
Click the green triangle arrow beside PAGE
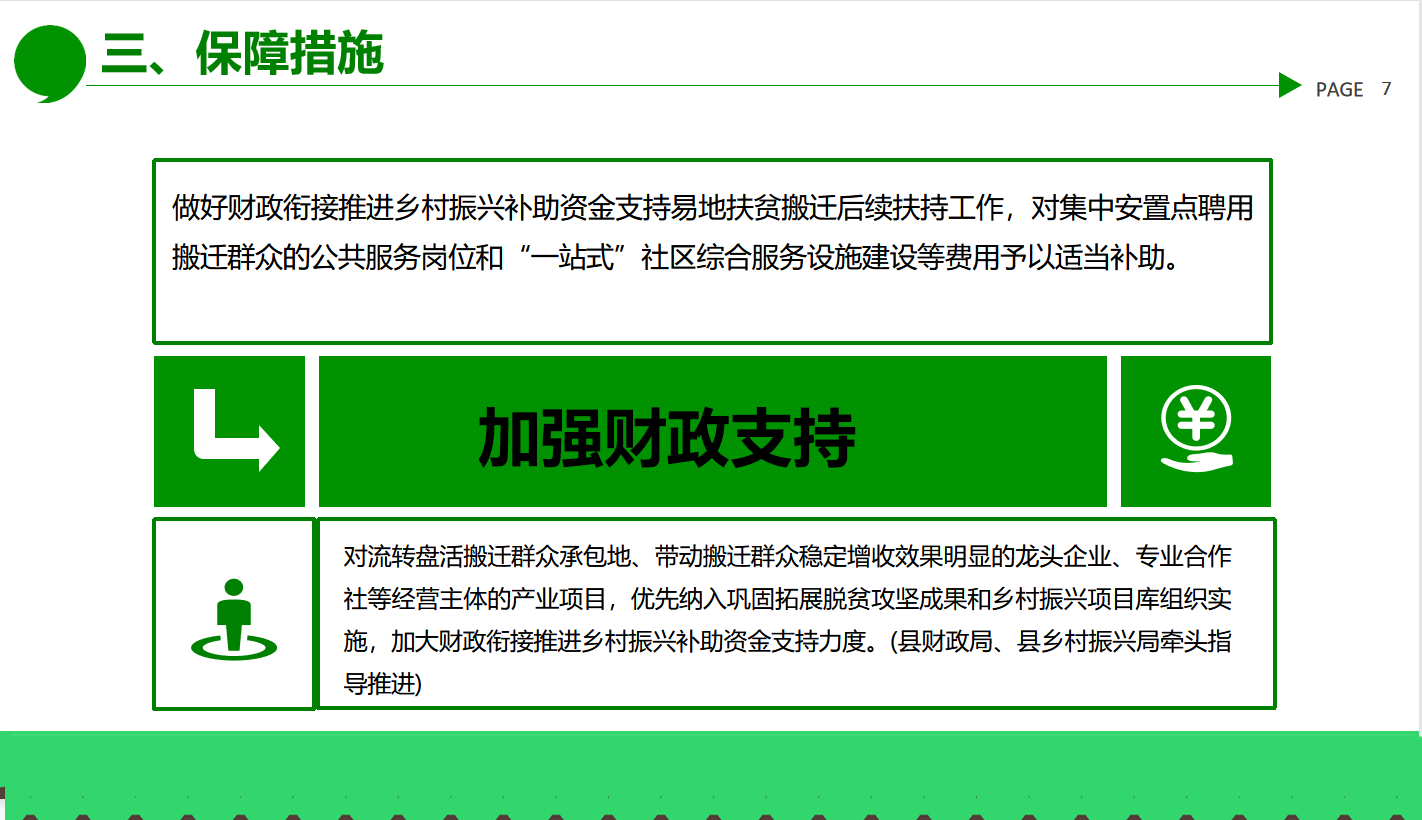coord(1290,86)
